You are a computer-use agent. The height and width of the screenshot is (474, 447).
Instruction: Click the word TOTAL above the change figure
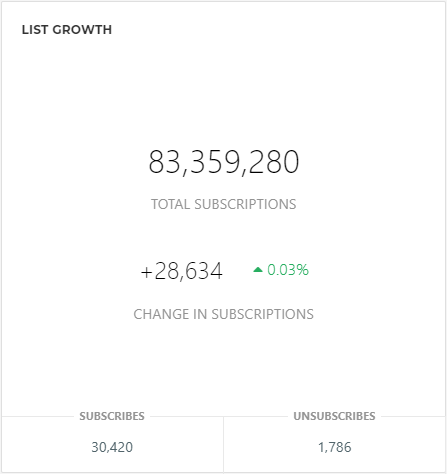pos(171,204)
